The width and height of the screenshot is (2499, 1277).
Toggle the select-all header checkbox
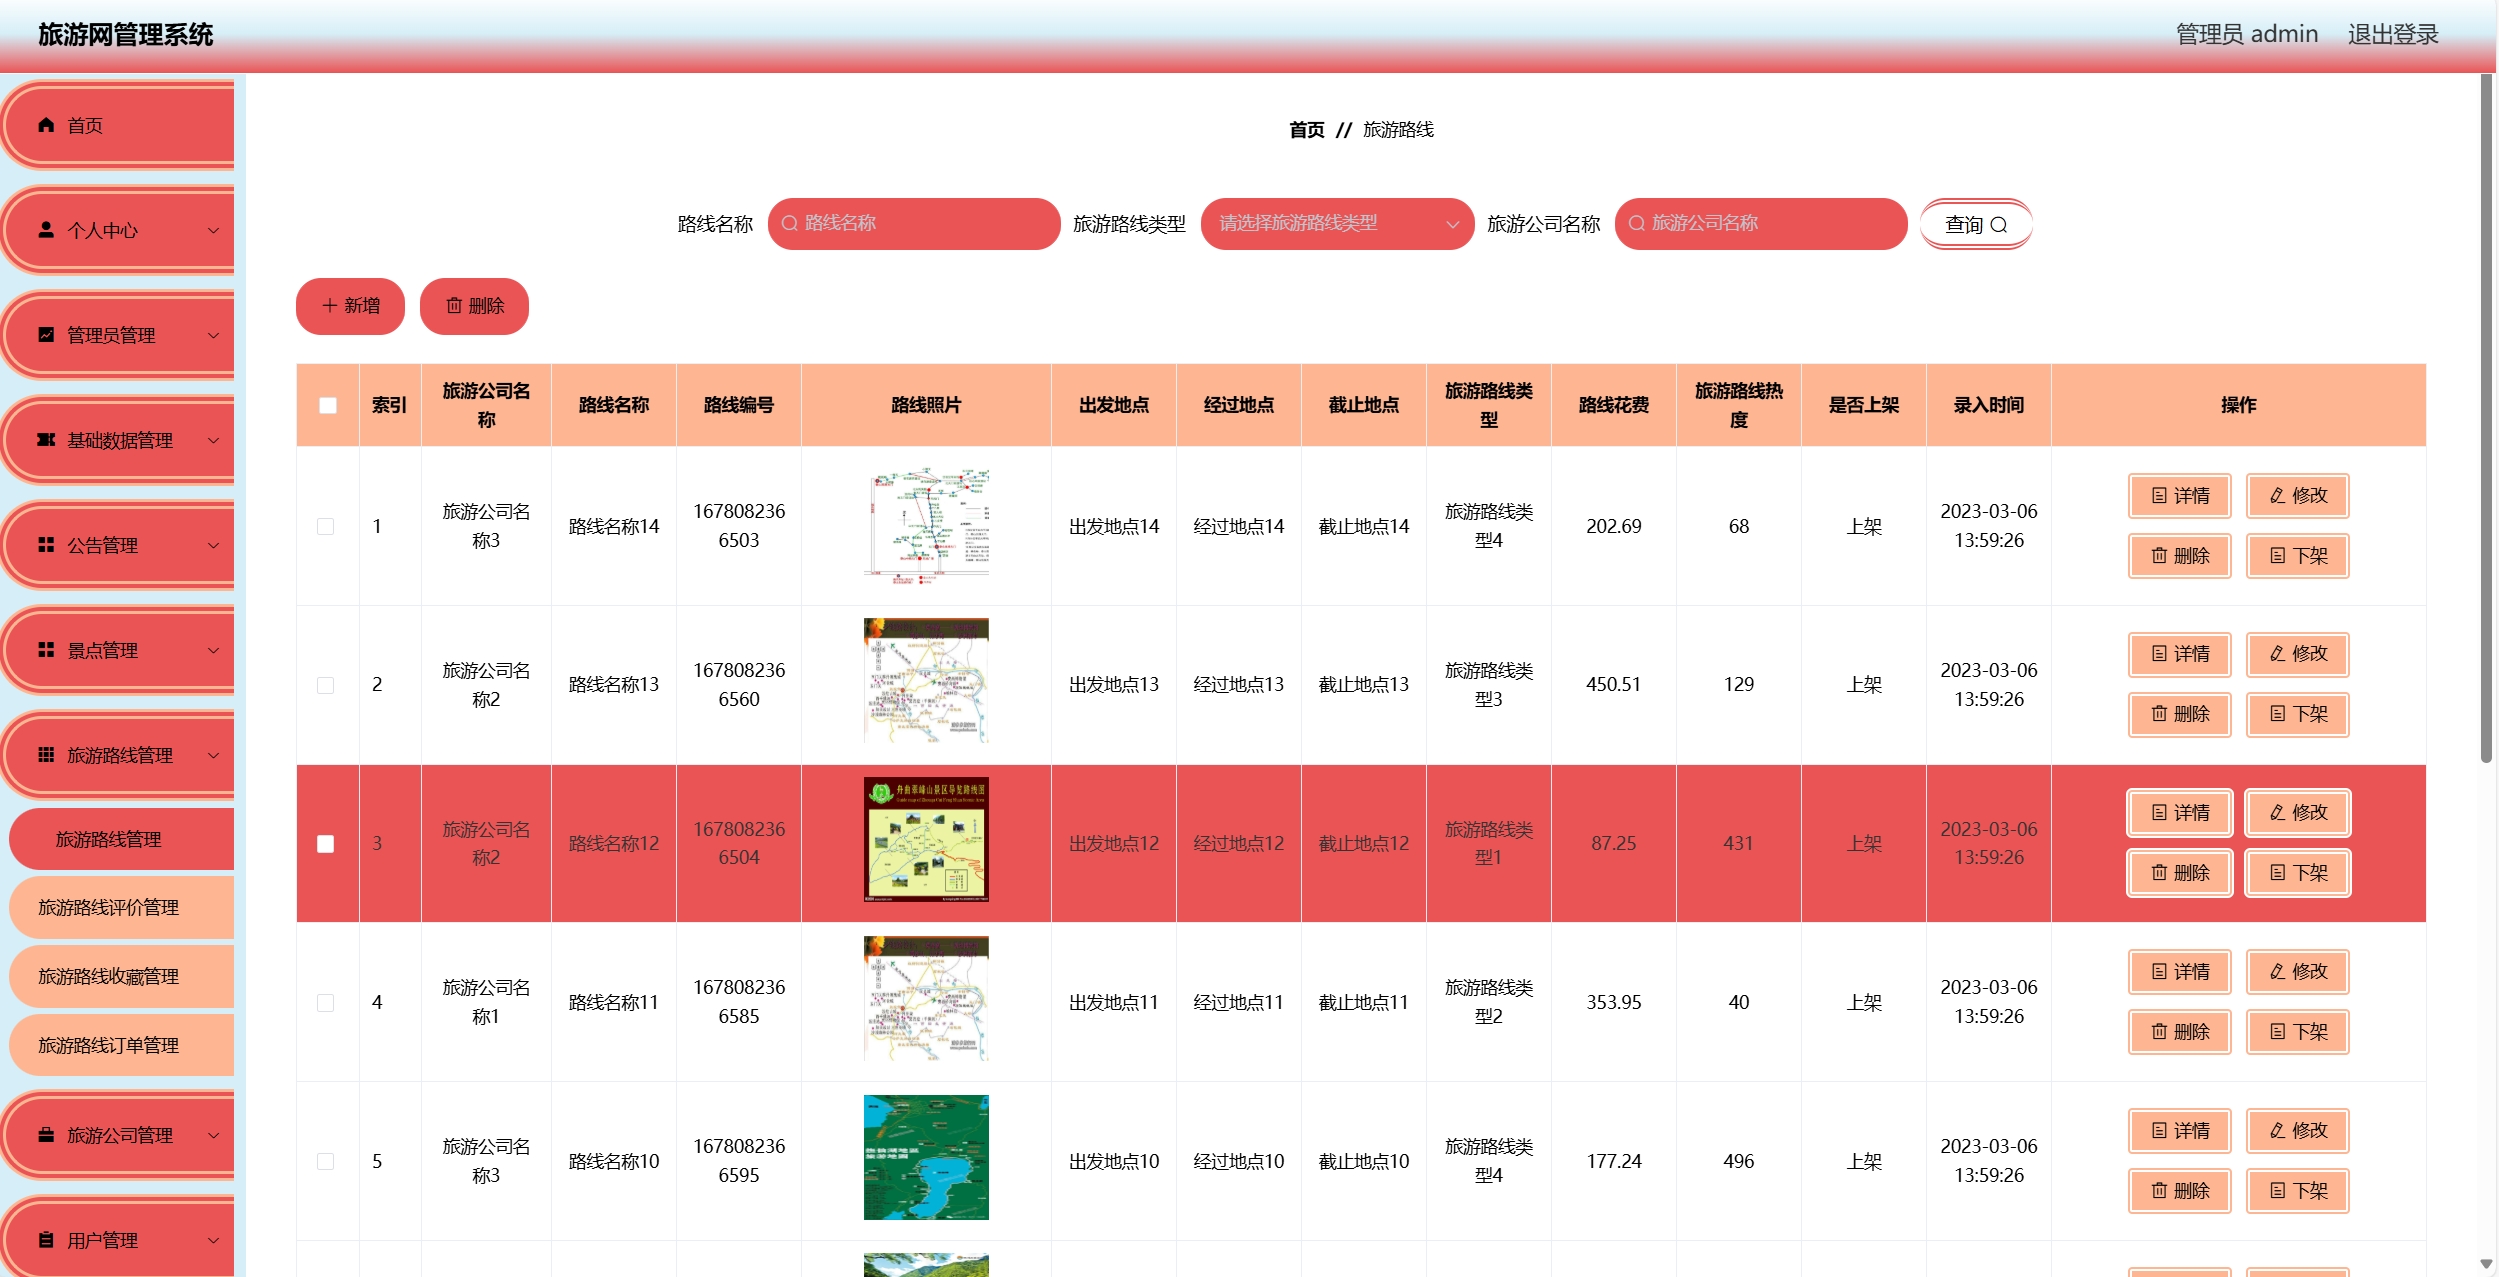pos(328,405)
